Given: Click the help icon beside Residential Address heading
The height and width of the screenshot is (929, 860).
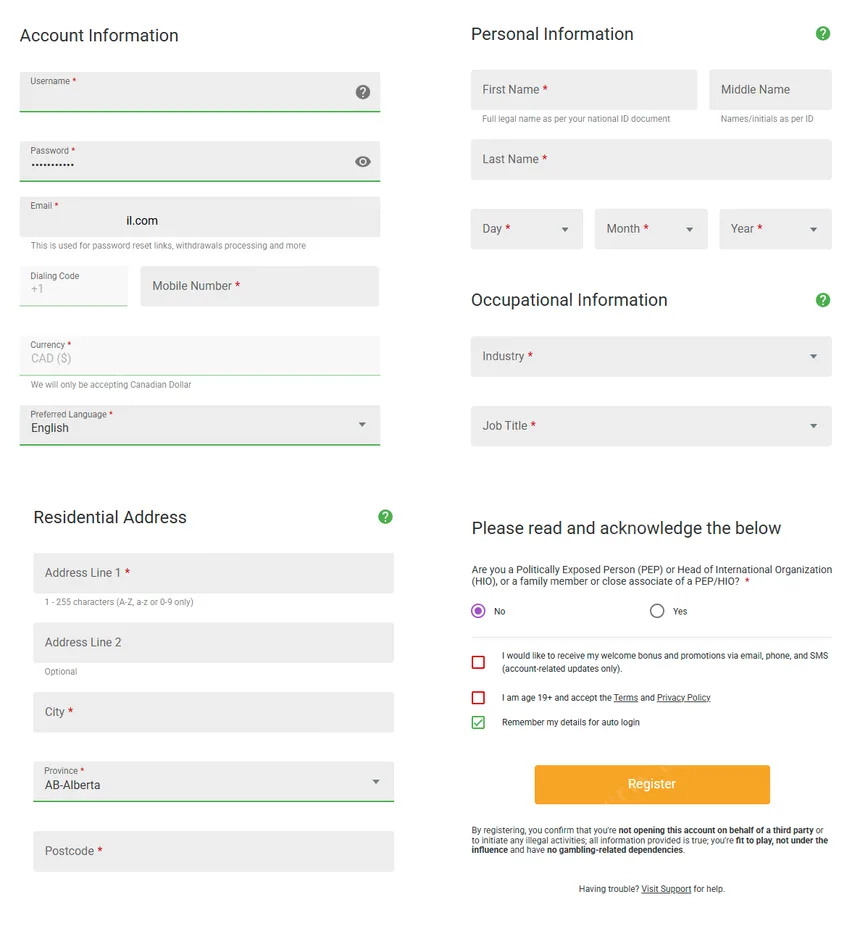Looking at the screenshot, I should point(385,517).
